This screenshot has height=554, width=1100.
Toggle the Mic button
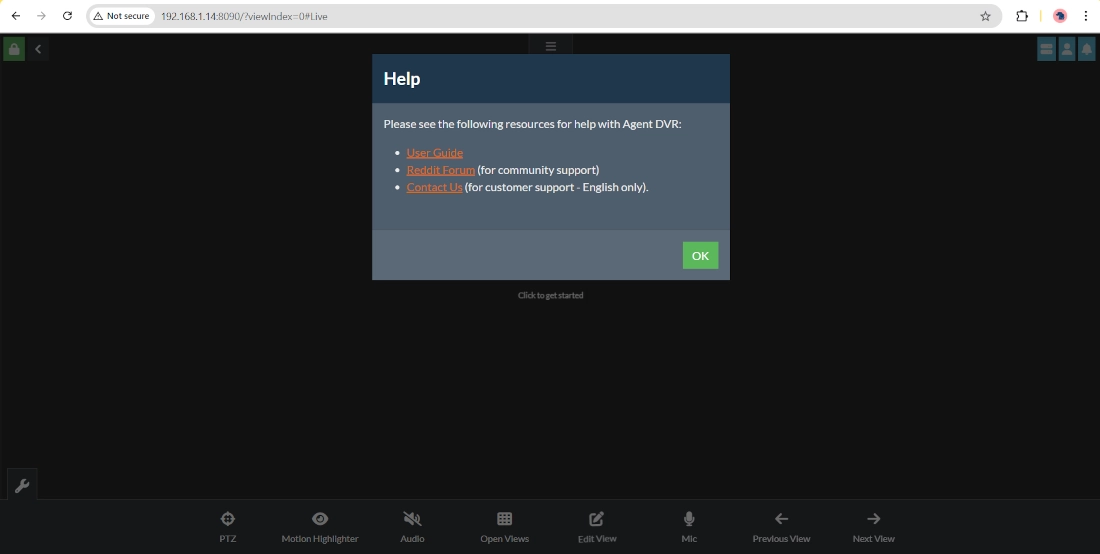pyautogui.click(x=689, y=527)
